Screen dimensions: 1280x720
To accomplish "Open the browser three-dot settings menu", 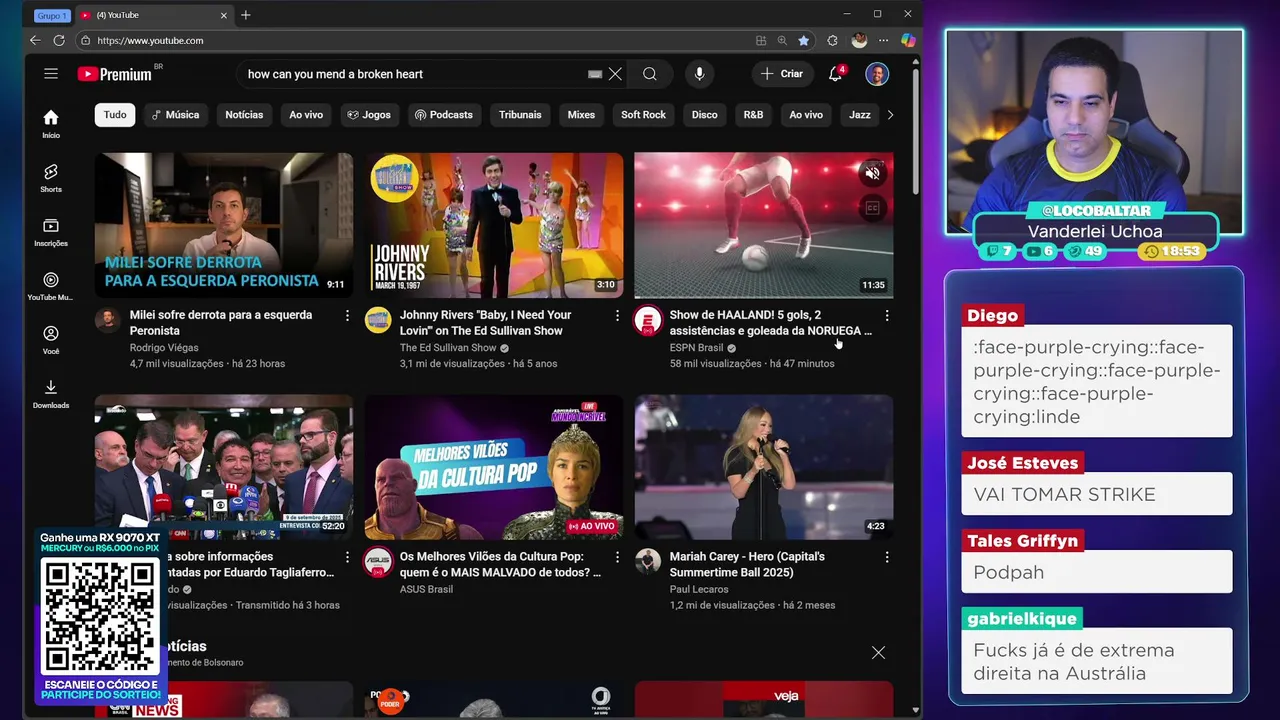I will point(883,40).
